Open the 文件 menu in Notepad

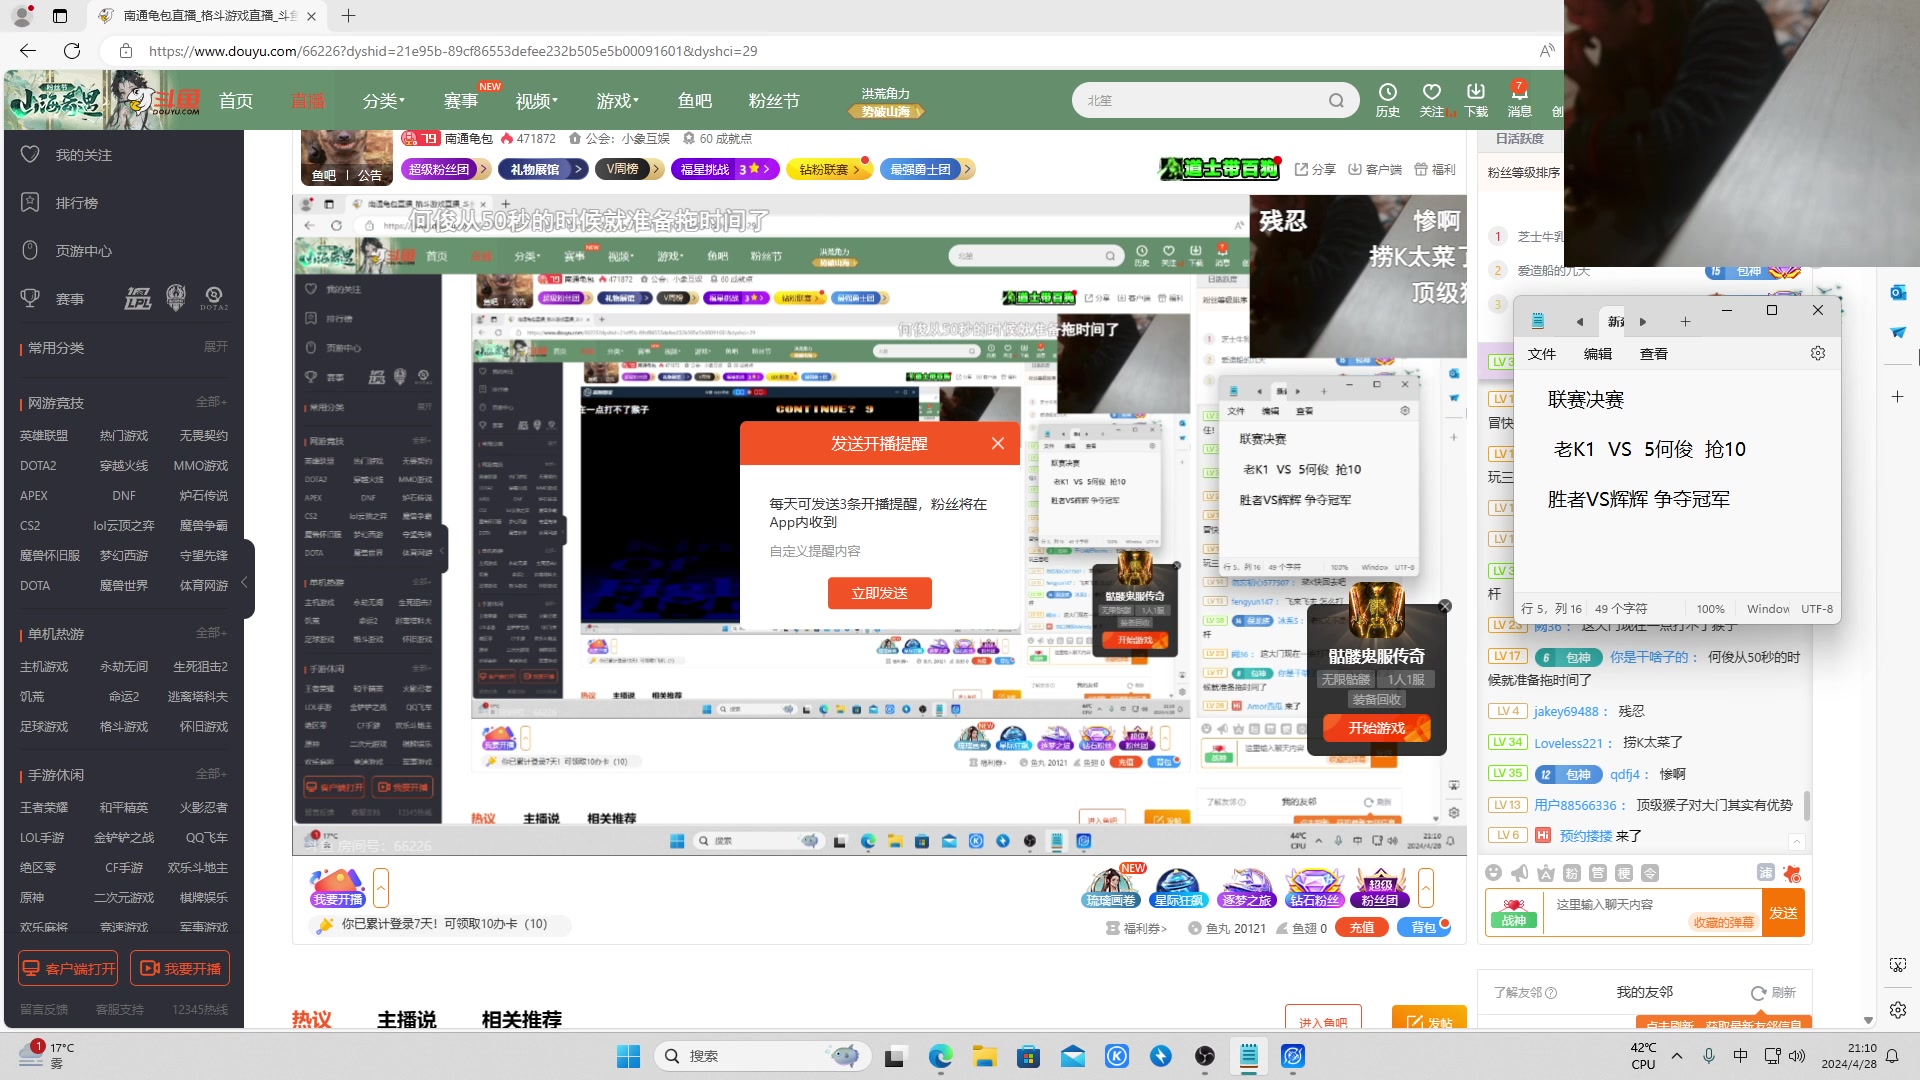[x=1542, y=353]
